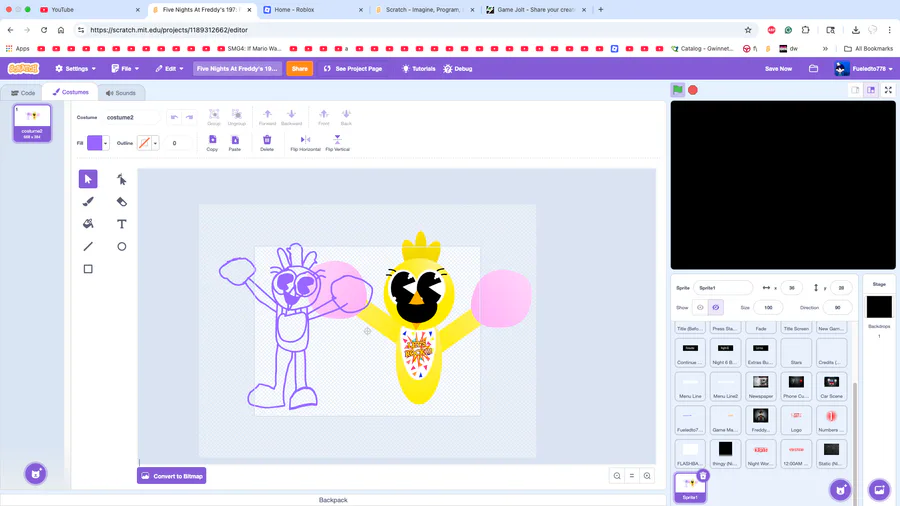
Task: Click the costume name field showing costume2
Action: [132, 117]
